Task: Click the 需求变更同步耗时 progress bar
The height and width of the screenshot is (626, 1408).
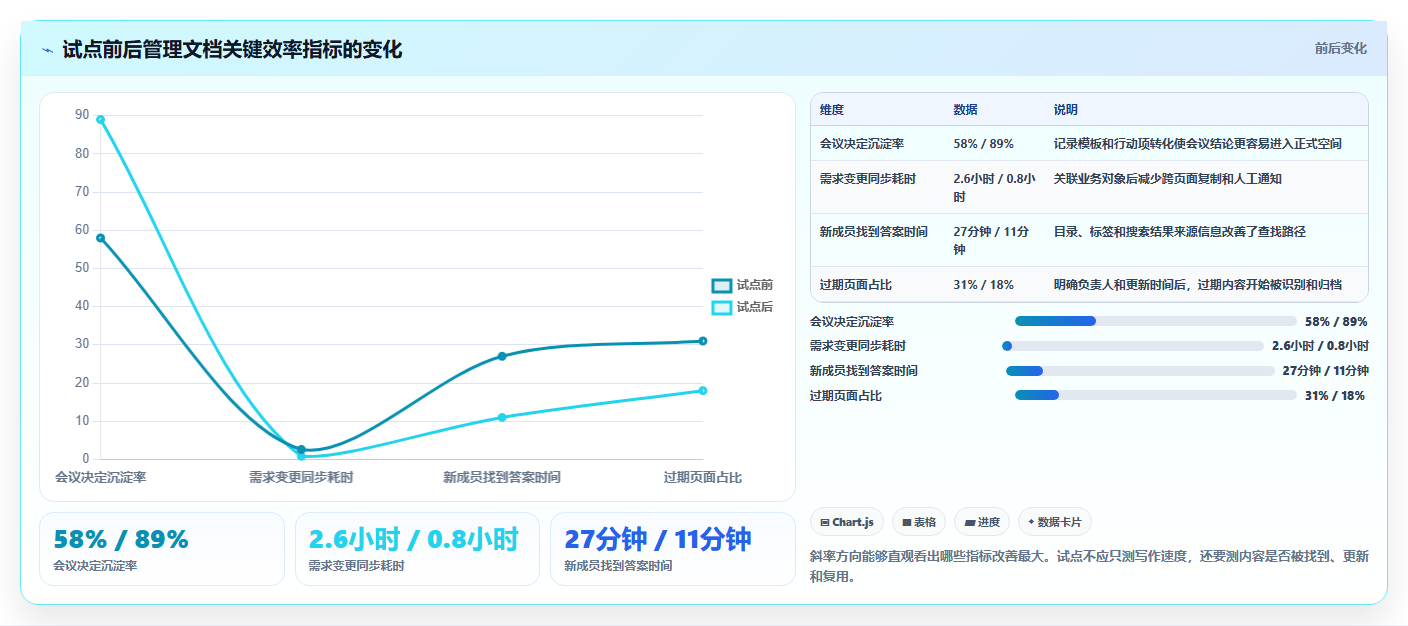Action: pyautogui.click(x=1134, y=346)
